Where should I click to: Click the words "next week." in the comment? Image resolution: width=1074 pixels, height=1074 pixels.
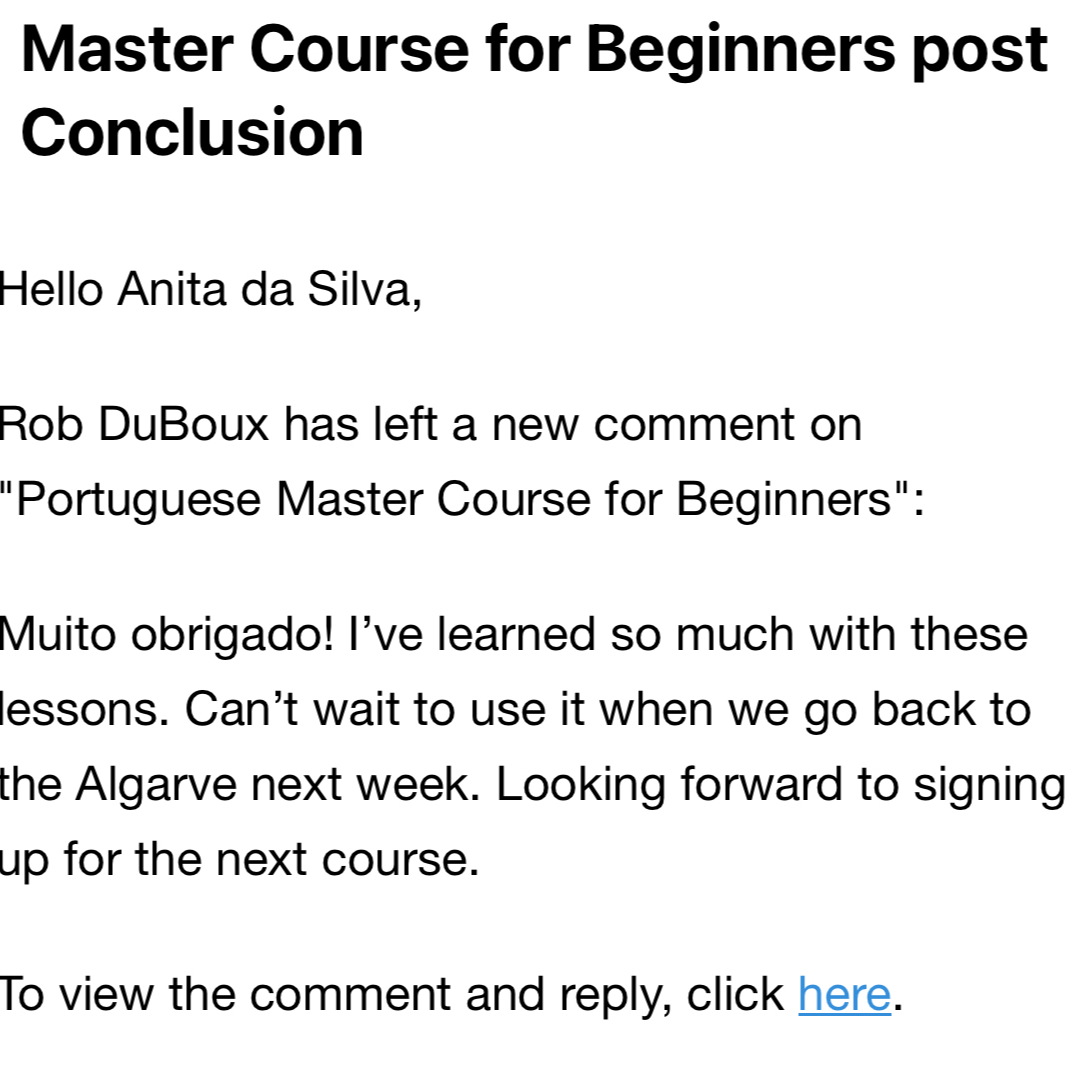click(366, 784)
